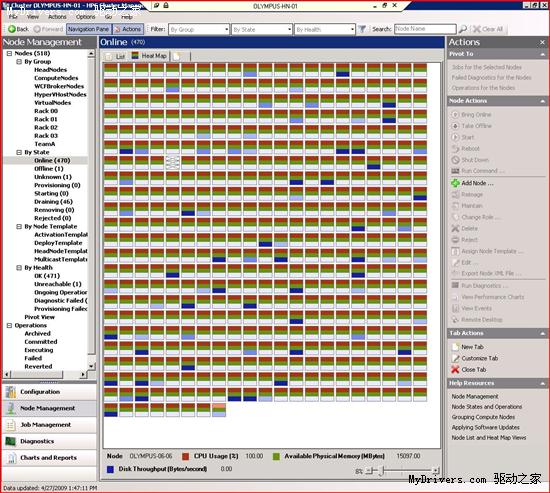This screenshot has height=493, width=550.
Task: Click the green Add Node plus icon
Action: (455, 183)
